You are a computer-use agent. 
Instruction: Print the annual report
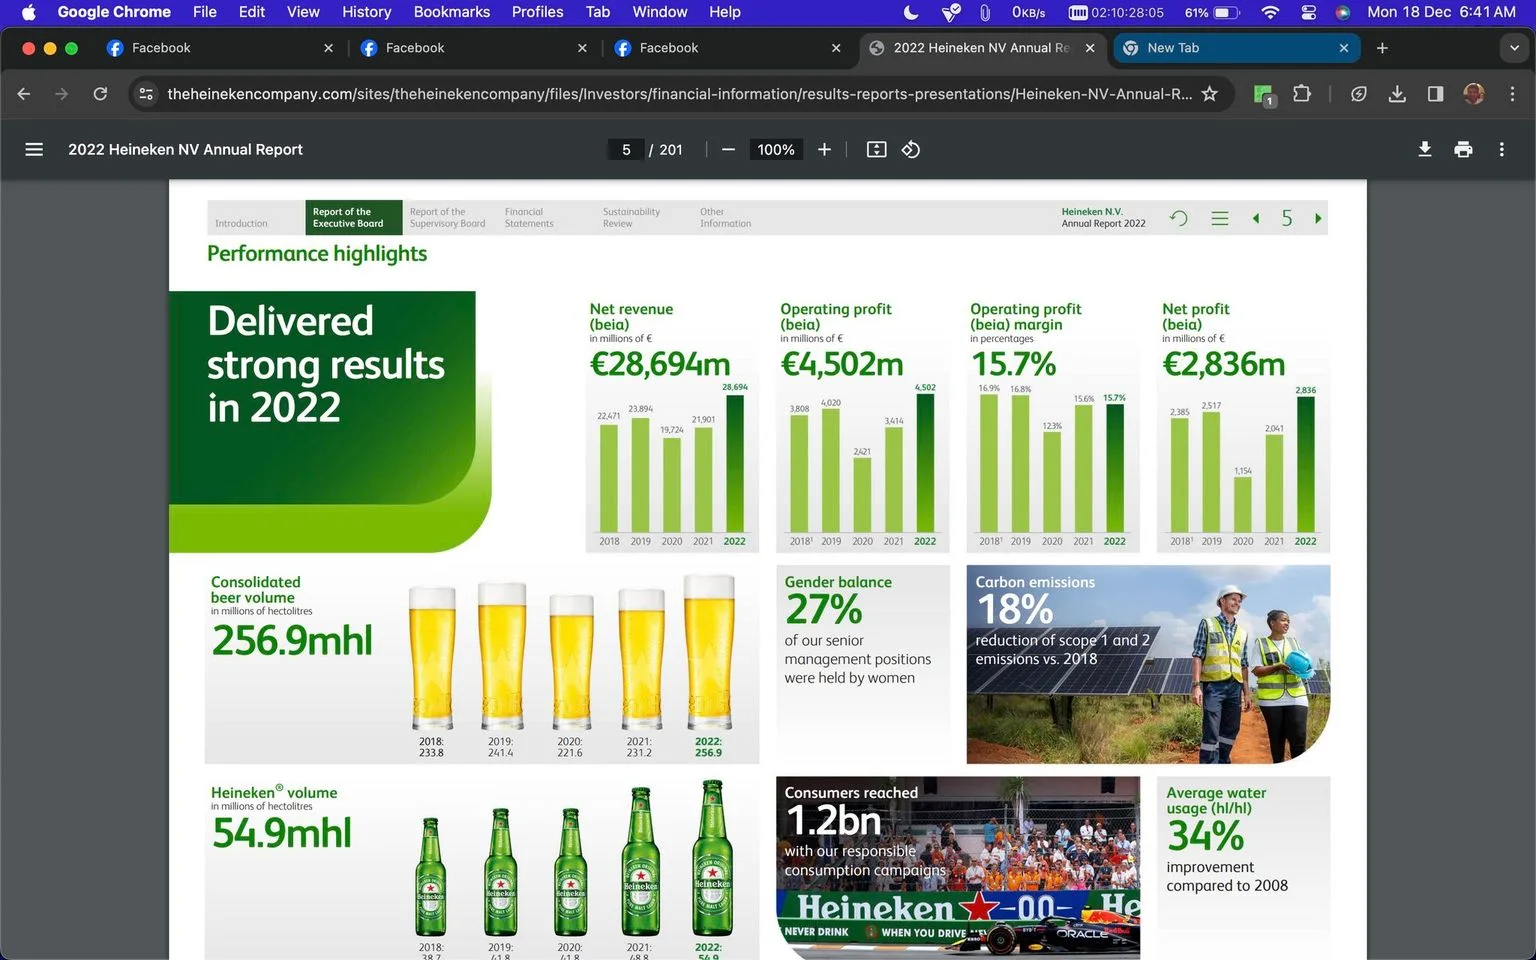point(1463,149)
